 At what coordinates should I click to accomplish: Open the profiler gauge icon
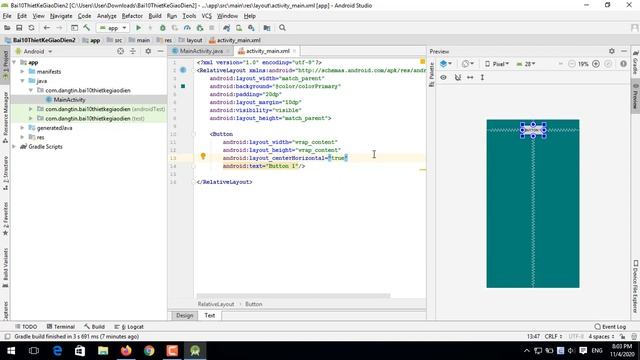[x=187, y=28]
